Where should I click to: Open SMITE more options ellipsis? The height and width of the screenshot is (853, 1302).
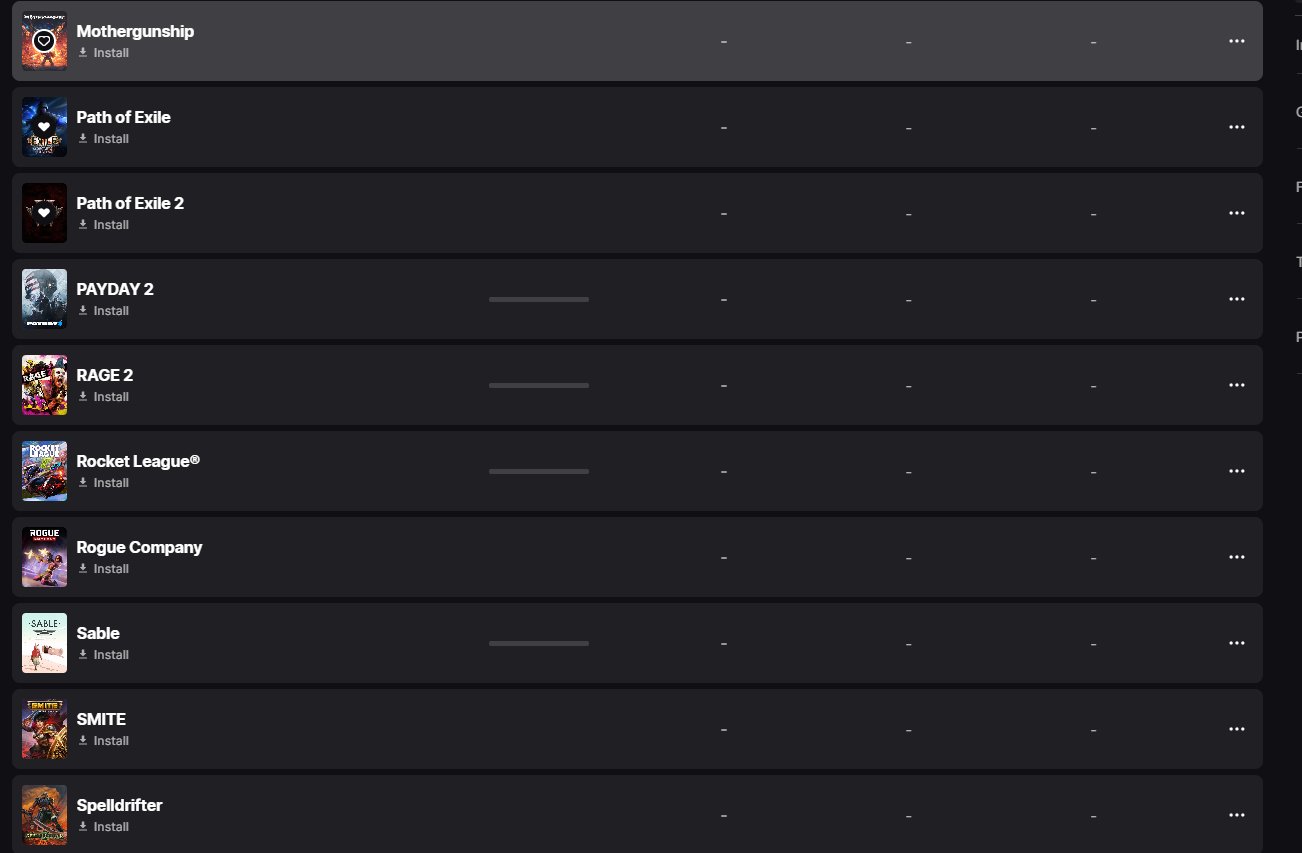1236,729
